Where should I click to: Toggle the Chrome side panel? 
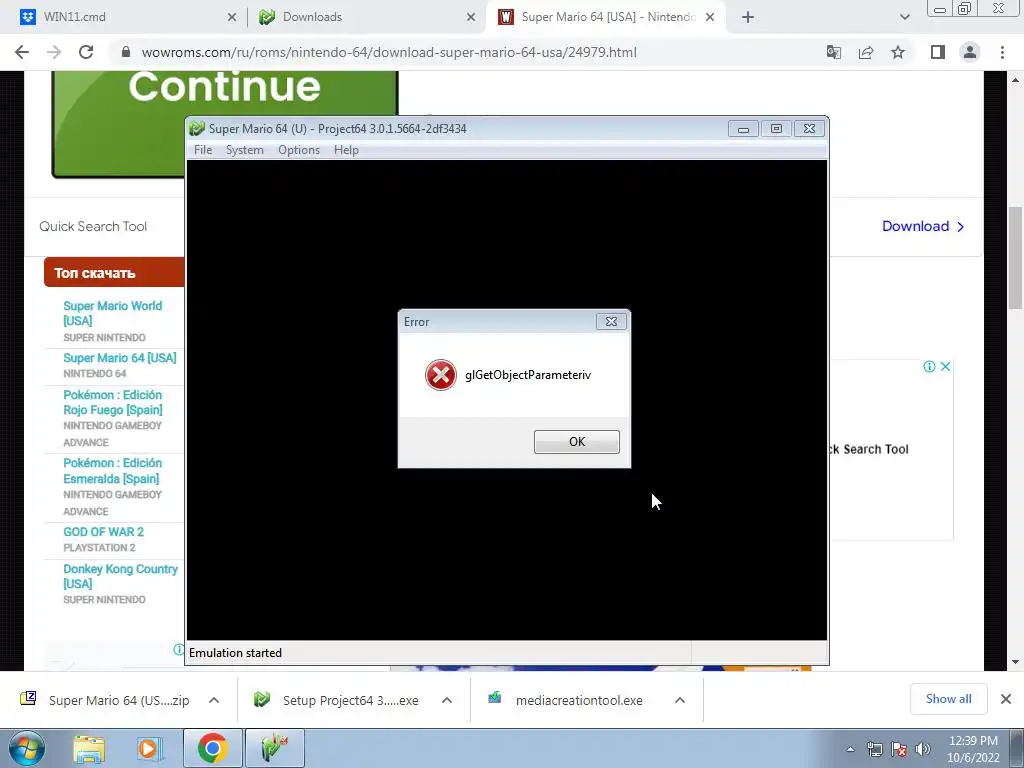click(938, 52)
